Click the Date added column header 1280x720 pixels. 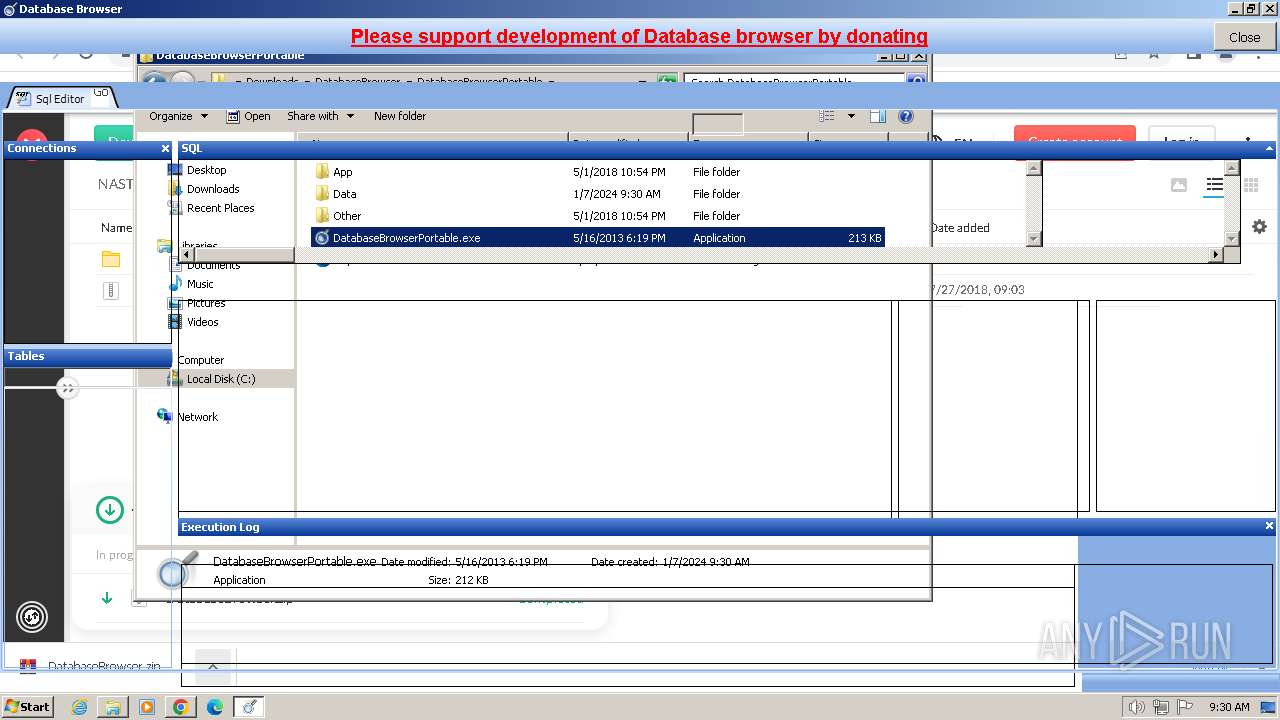(x=960, y=228)
